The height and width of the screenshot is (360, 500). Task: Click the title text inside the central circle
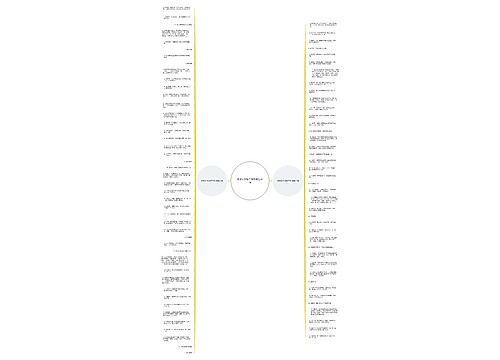click(250, 181)
